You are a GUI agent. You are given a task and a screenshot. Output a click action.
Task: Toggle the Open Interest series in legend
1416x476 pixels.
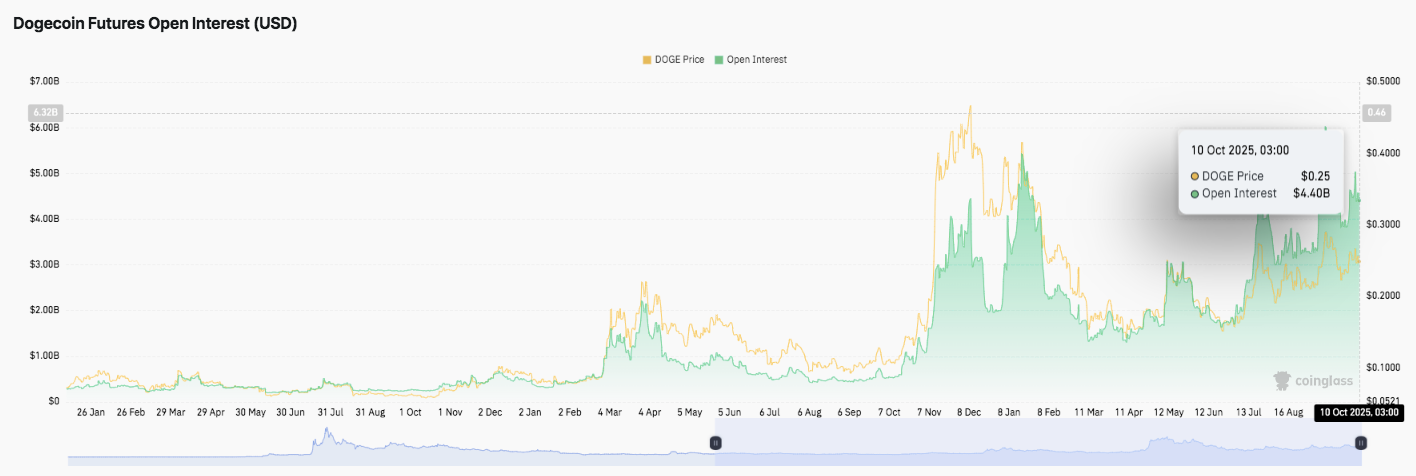pyautogui.click(x=756, y=60)
